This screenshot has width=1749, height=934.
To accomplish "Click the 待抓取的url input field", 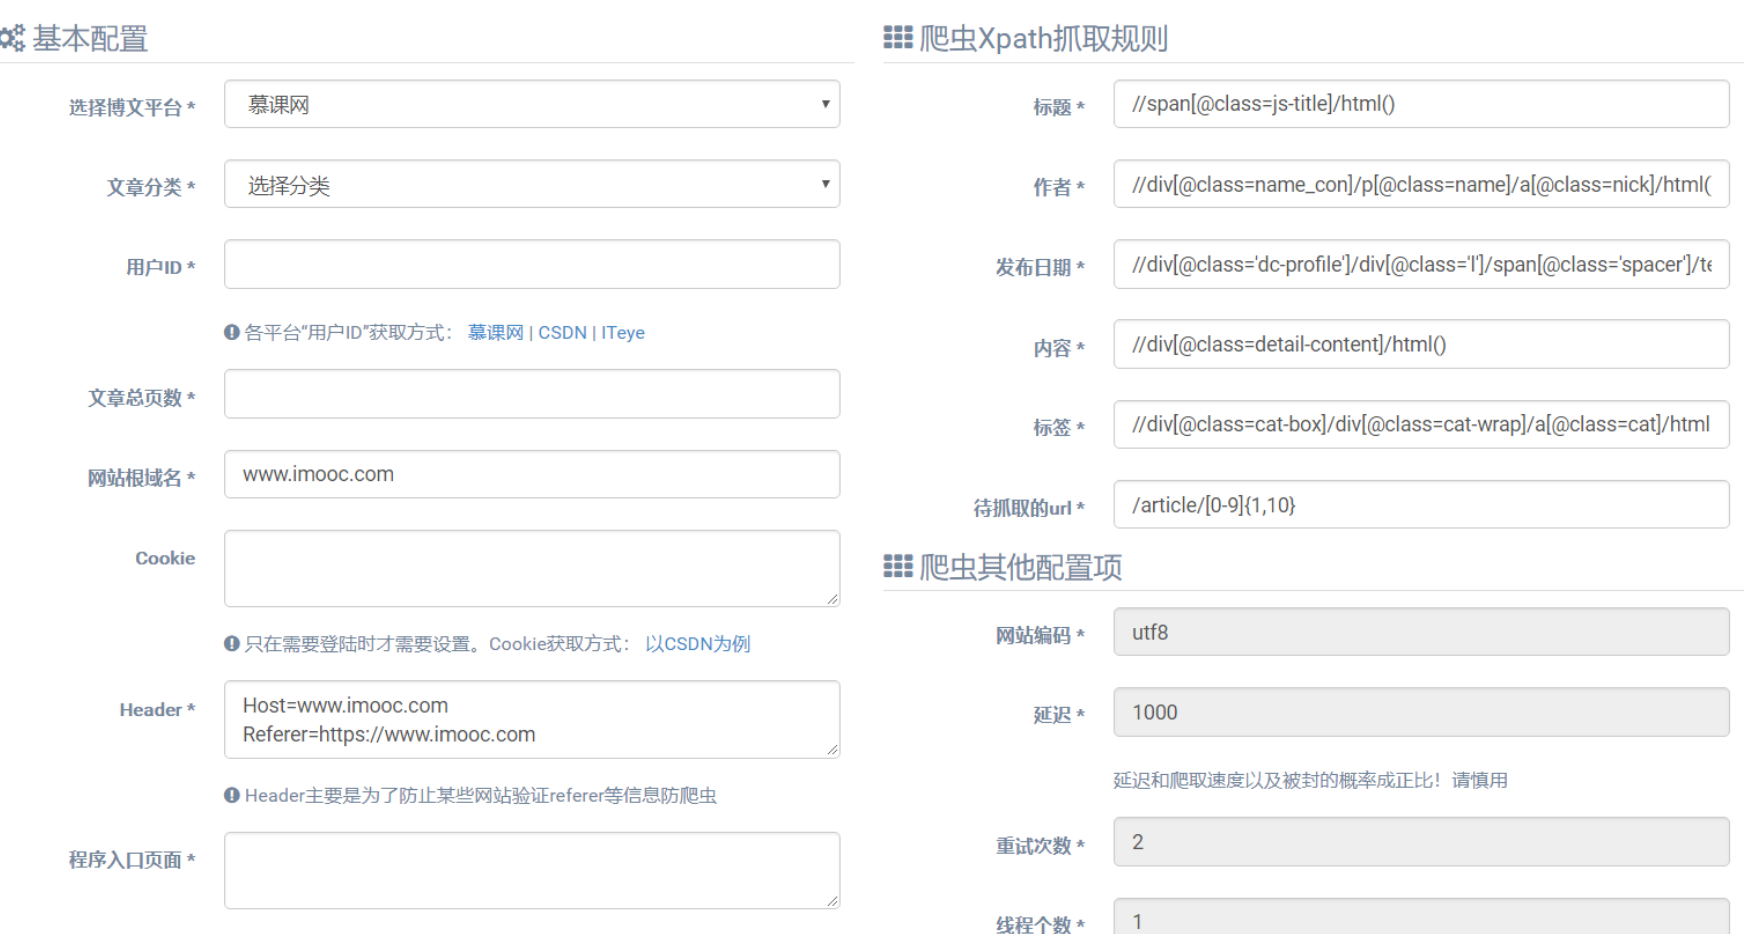I will [x=1421, y=505].
